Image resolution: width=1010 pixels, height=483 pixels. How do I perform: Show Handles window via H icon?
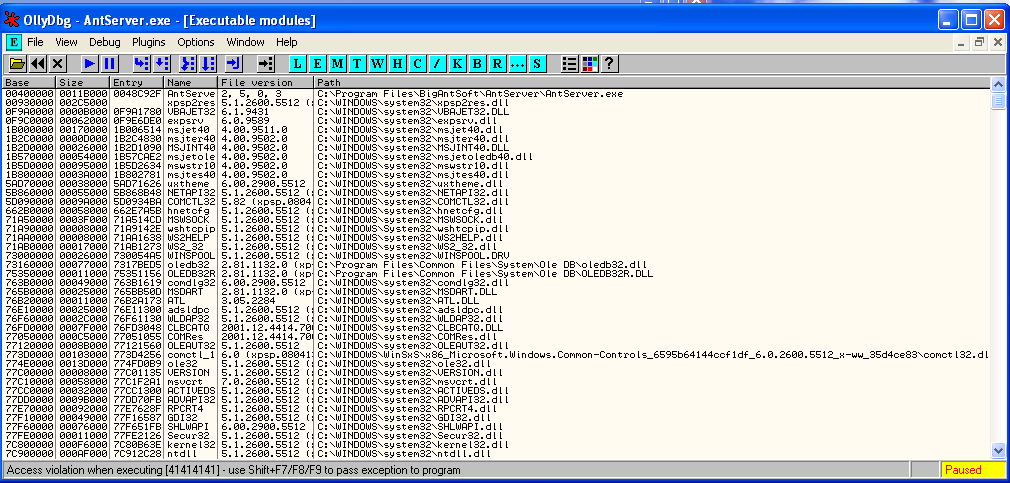[x=397, y=63]
